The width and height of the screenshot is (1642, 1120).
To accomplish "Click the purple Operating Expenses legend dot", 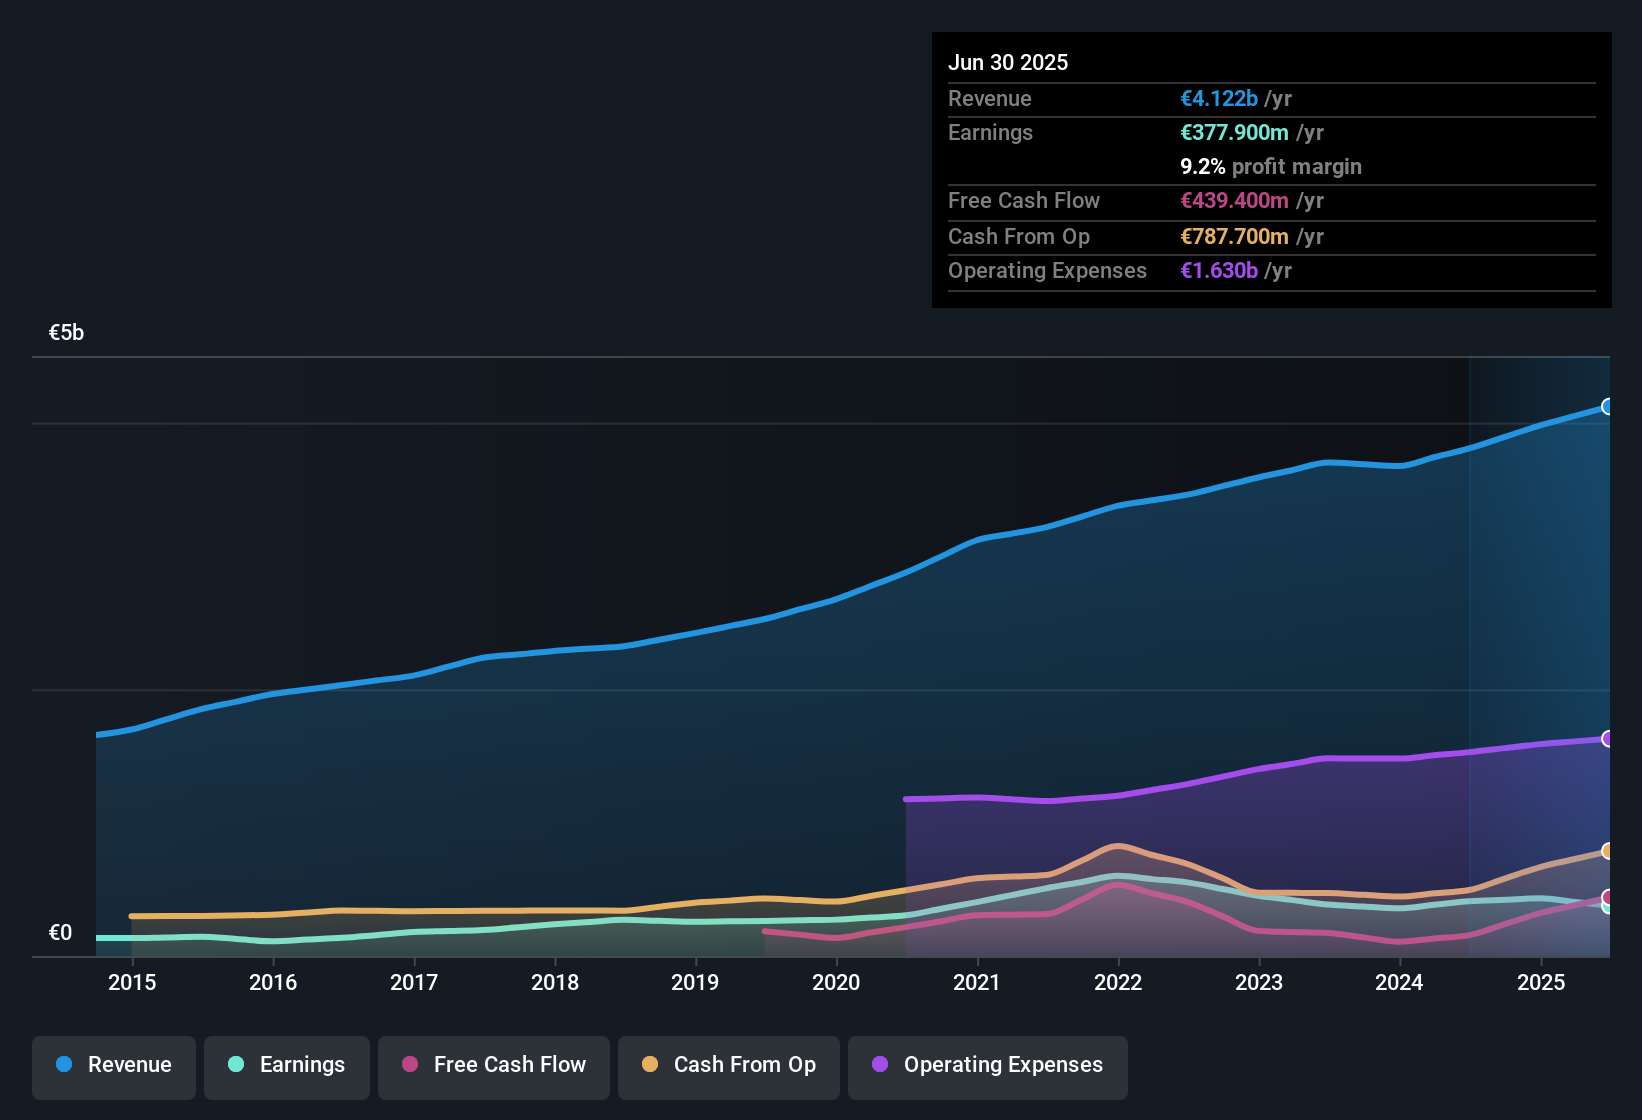I will click(x=878, y=1065).
